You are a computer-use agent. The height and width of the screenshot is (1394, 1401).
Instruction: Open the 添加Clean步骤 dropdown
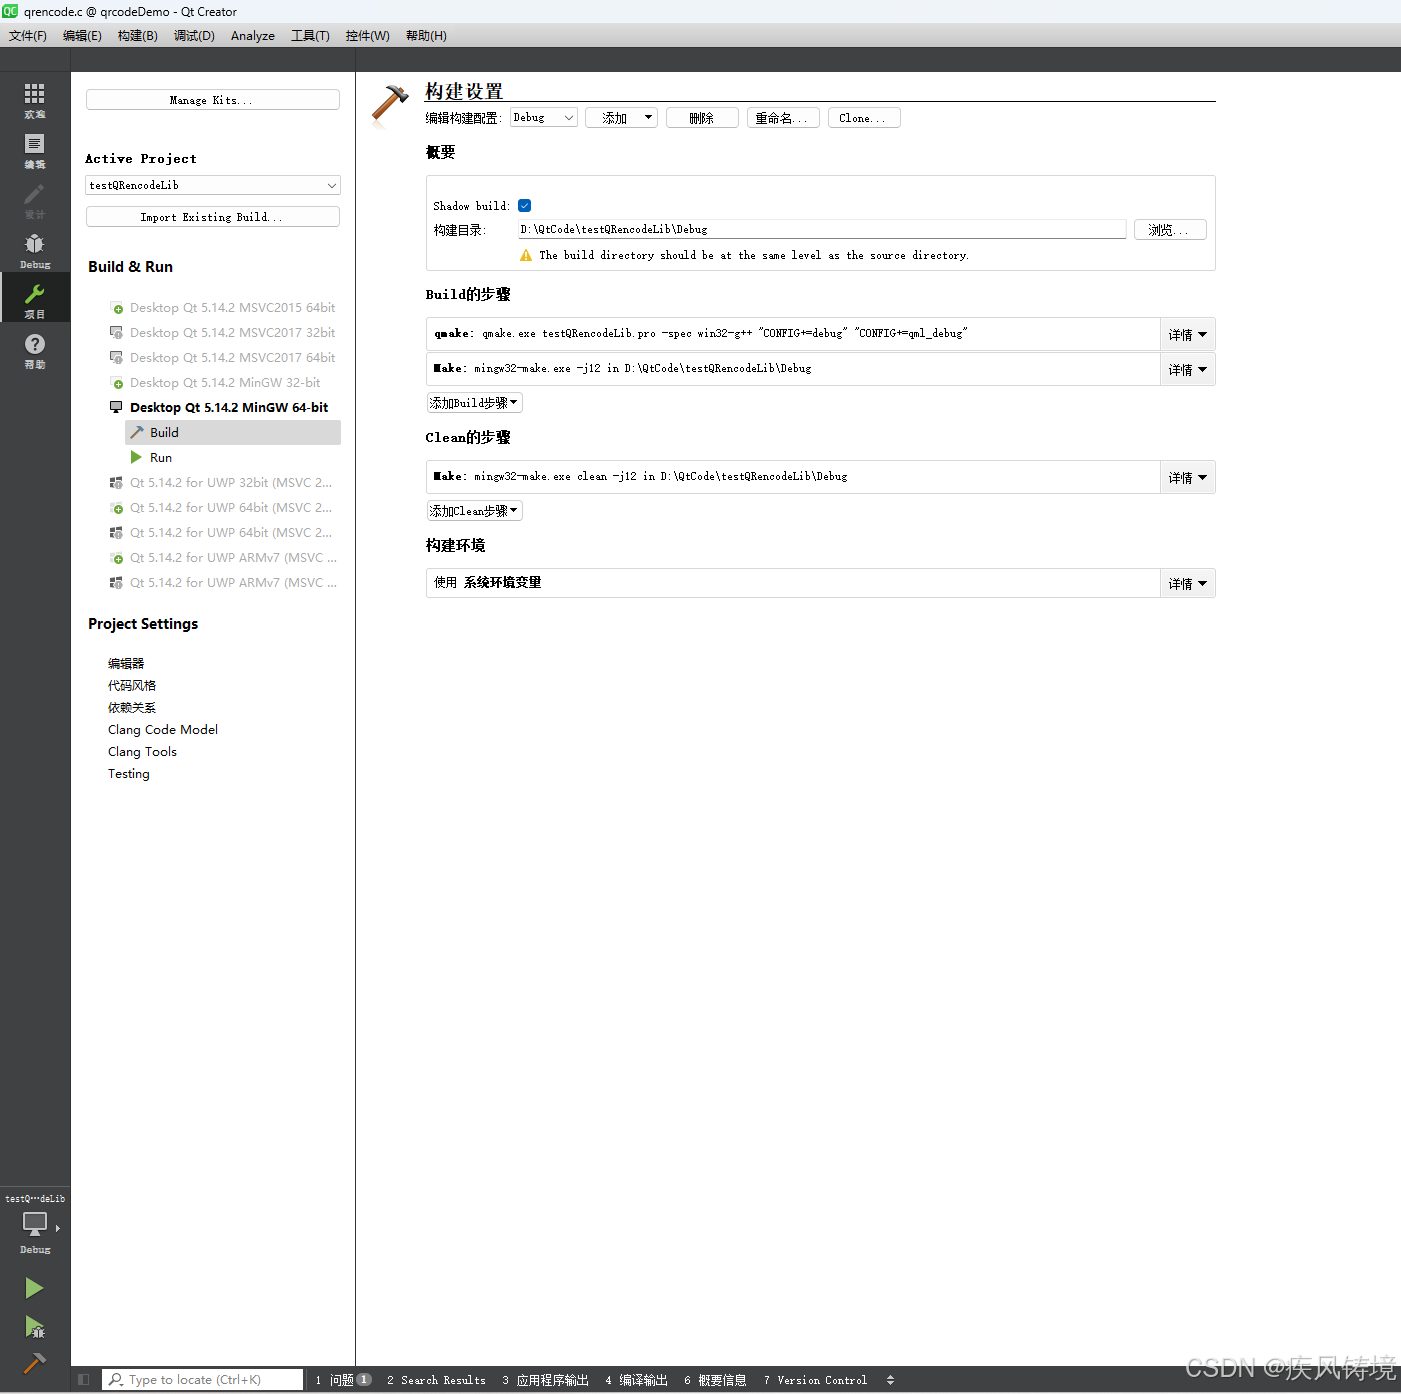474,511
